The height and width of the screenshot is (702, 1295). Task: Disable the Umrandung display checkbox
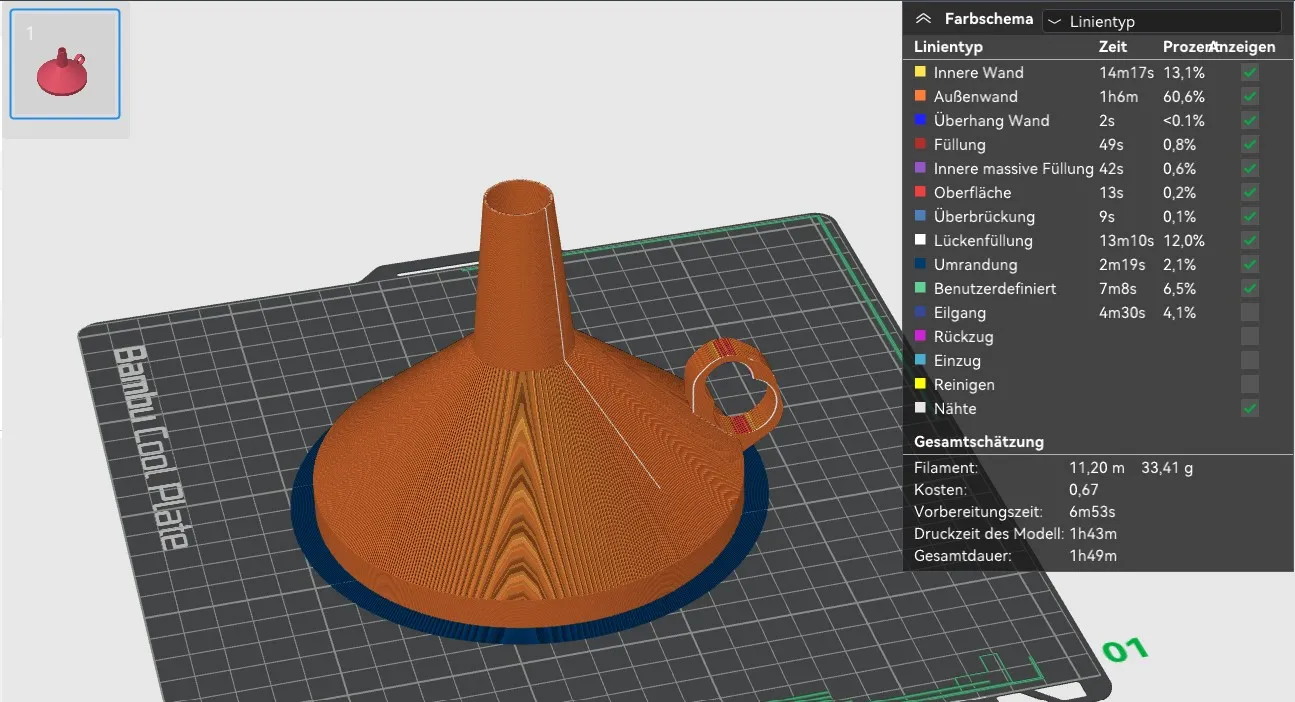click(1250, 265)
